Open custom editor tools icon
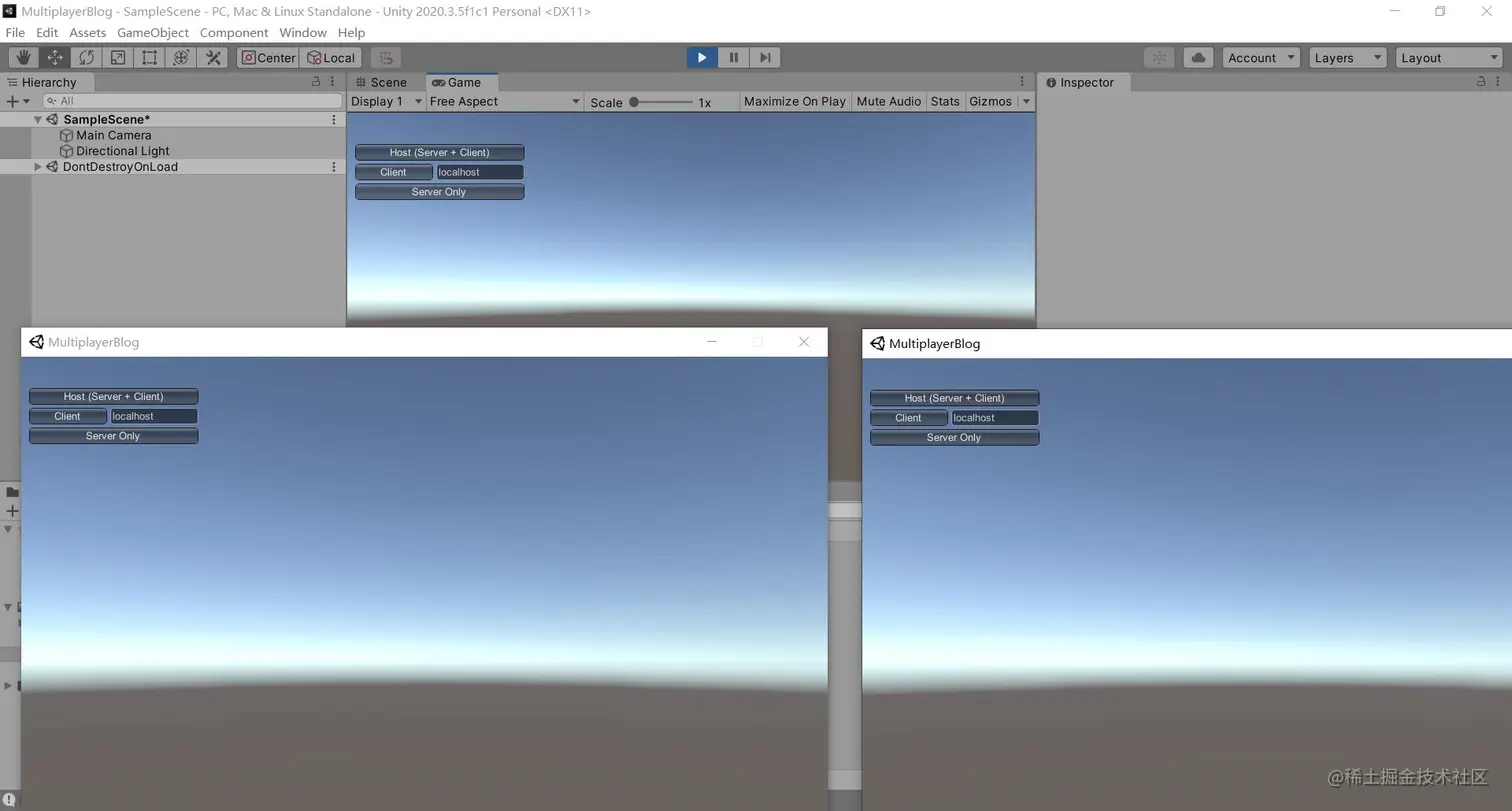This screenshot has height=811, width=1512. click(x=213, y=58)
